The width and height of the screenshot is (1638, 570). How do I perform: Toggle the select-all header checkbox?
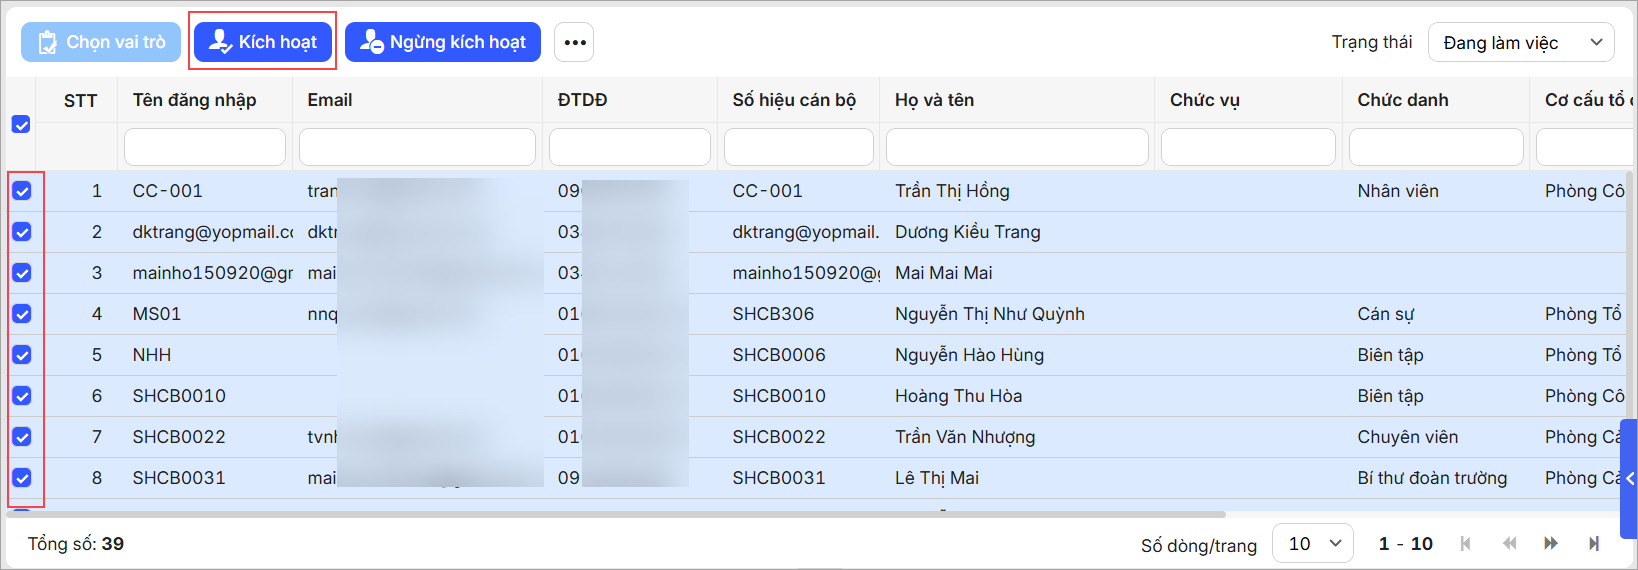[21, 124]
